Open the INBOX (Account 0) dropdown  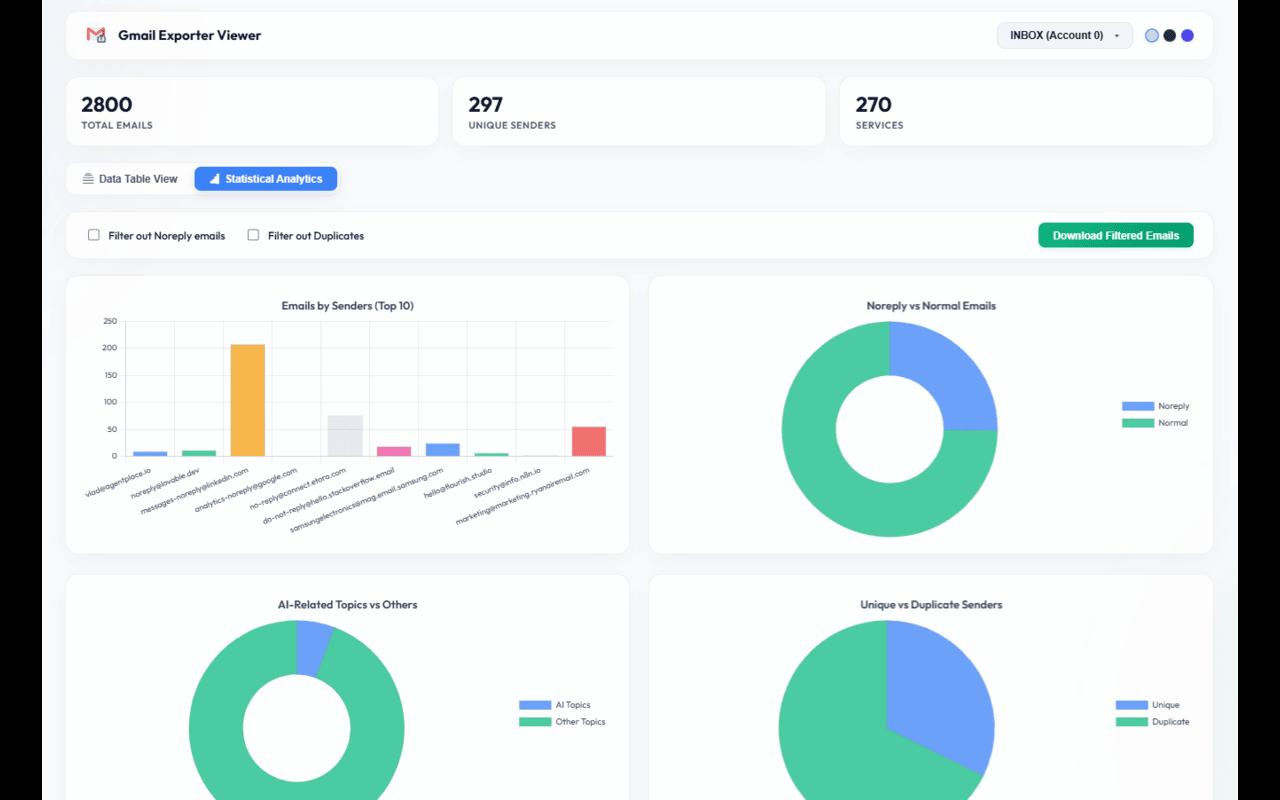[x=1065, y=35]
